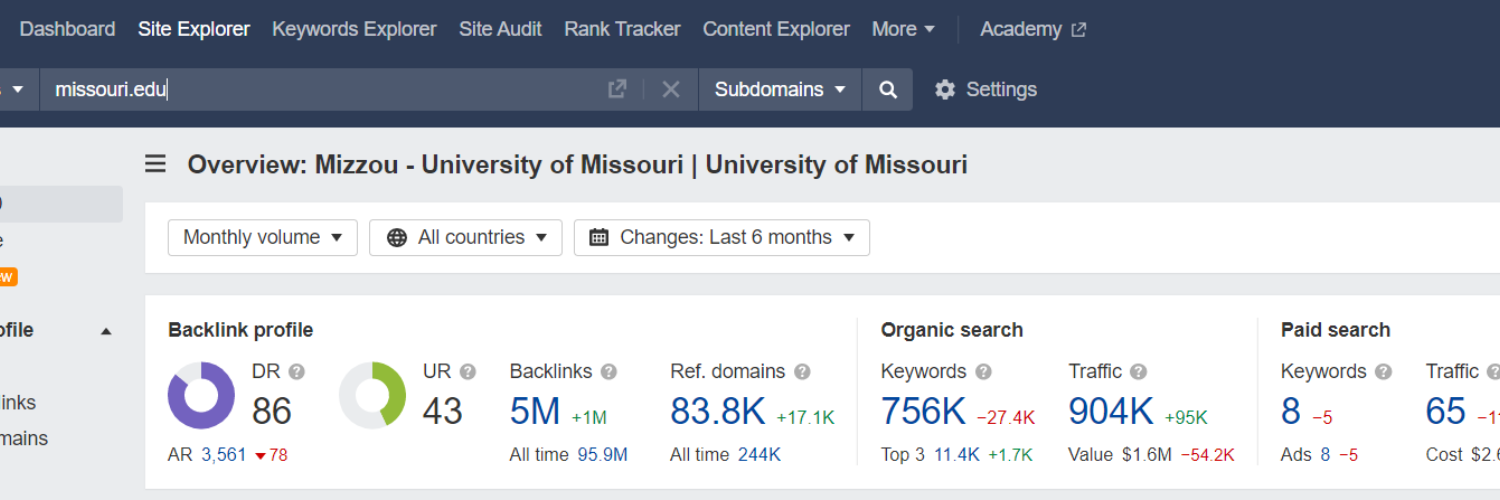The image size is (1500, 500).
Task: Open the Academy external link
Action: pos(1032,30)
